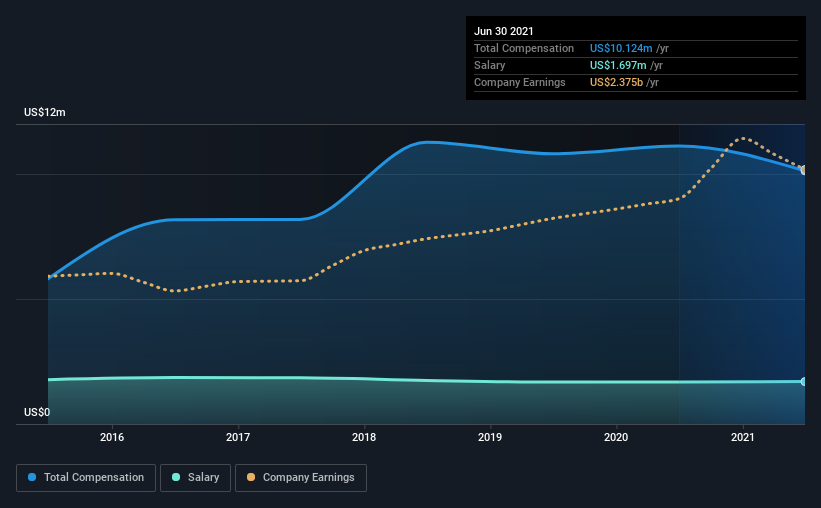Image resolution: width=821 pixels, height=508 pixels.
Task: Toggle the Total Compensation legend button
Action: point(86,478)
